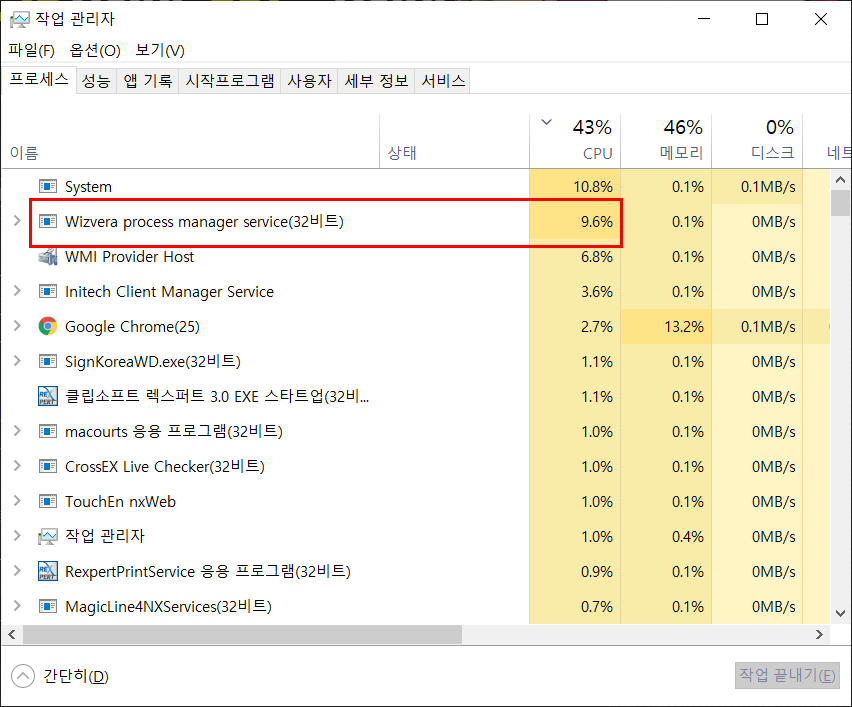The height and width of the screenshot is (707, 852).
Task: Sort by the 이름 column header
Action: pos(190,141)
